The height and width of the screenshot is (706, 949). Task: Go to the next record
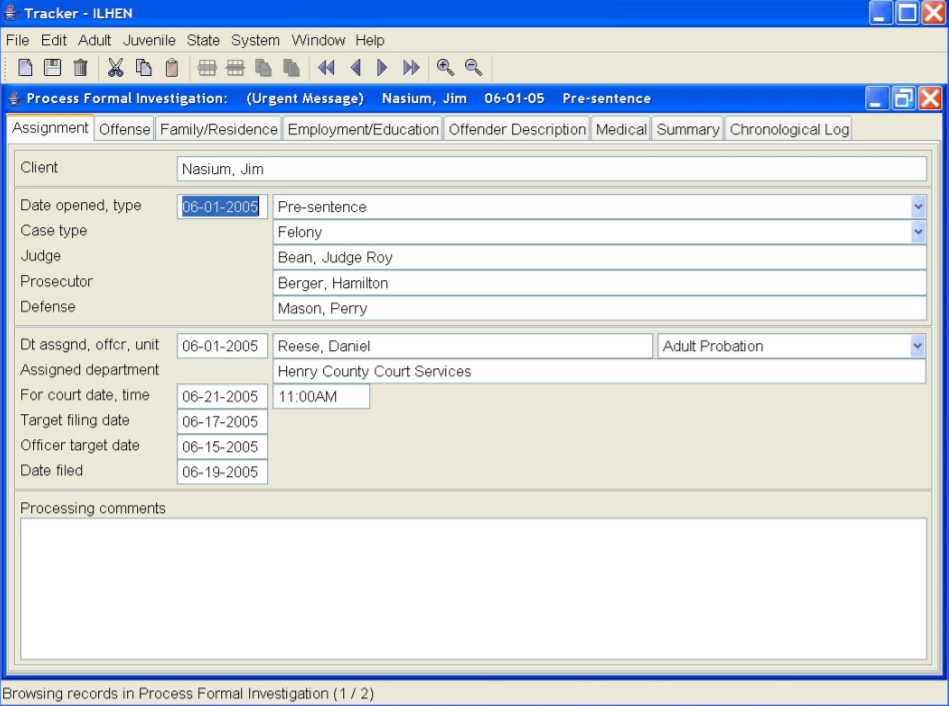pyautogui.click(x=381, y=69)
